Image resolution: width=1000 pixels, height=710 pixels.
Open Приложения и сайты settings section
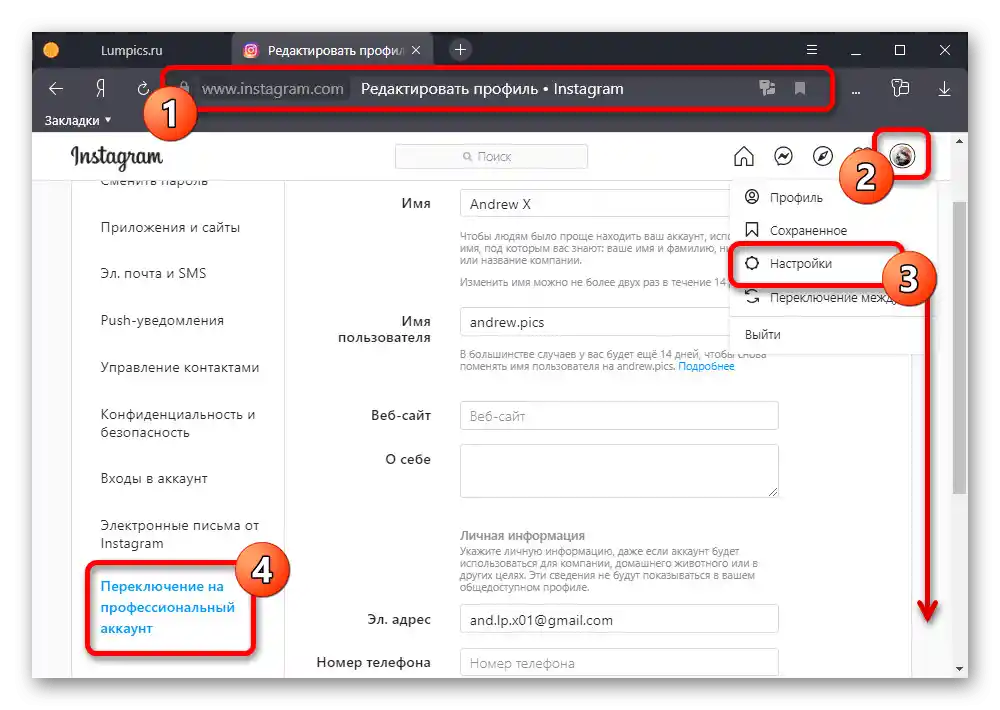[x=170, y=227]
